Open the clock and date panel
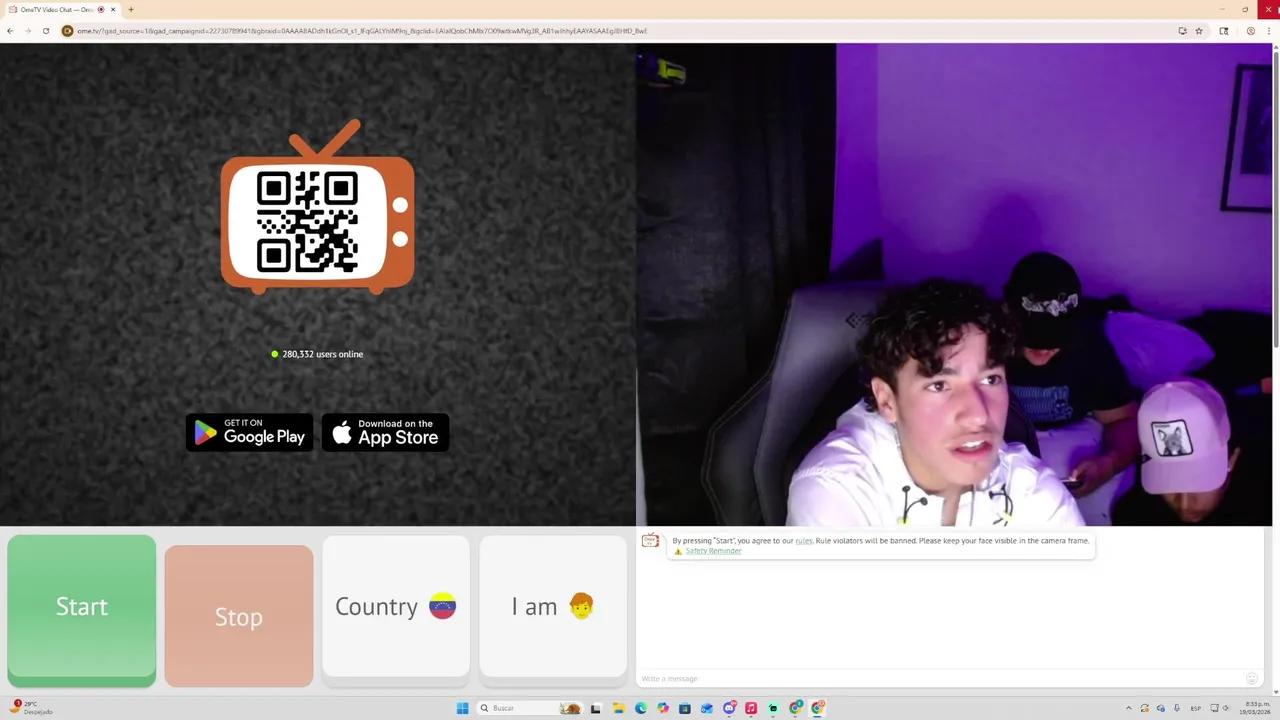1280x720 pixels. tap(1255, 708)
